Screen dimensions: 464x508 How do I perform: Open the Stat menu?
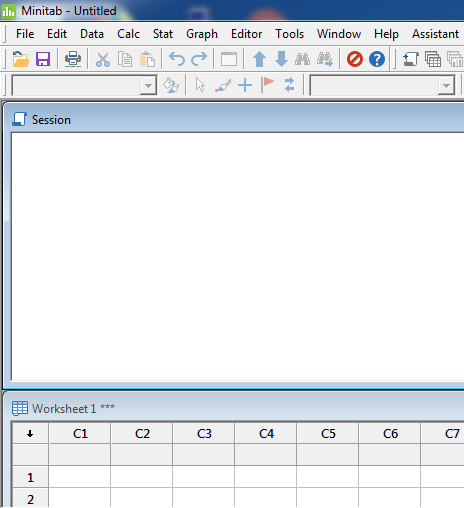tap(163, 34)
